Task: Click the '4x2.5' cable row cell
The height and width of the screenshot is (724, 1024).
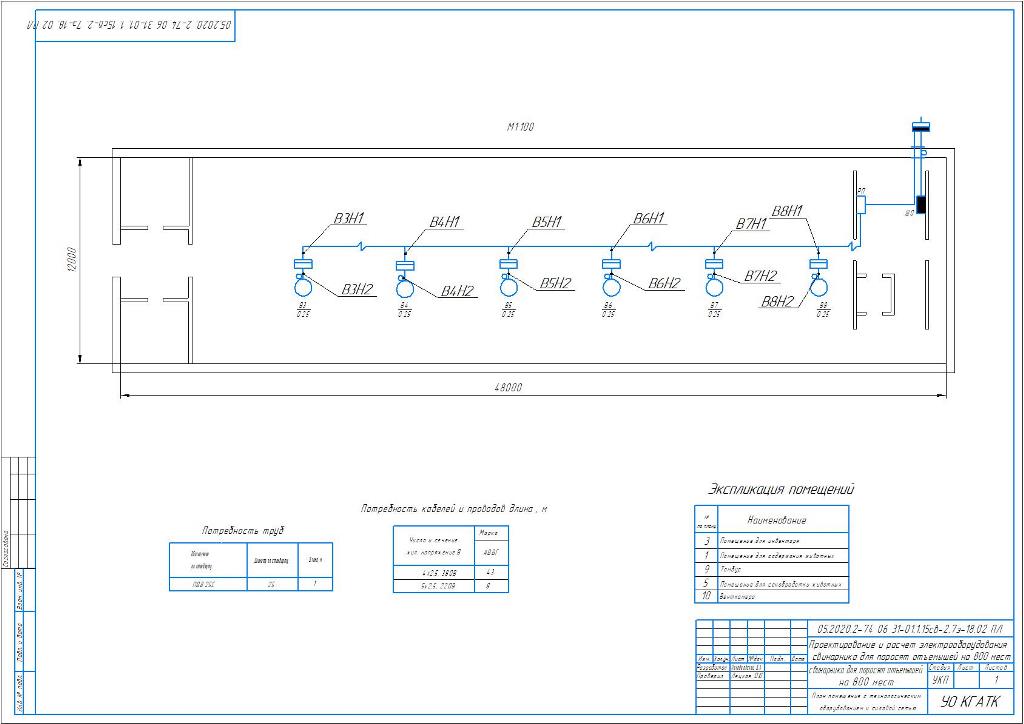Action: [434, 573]
